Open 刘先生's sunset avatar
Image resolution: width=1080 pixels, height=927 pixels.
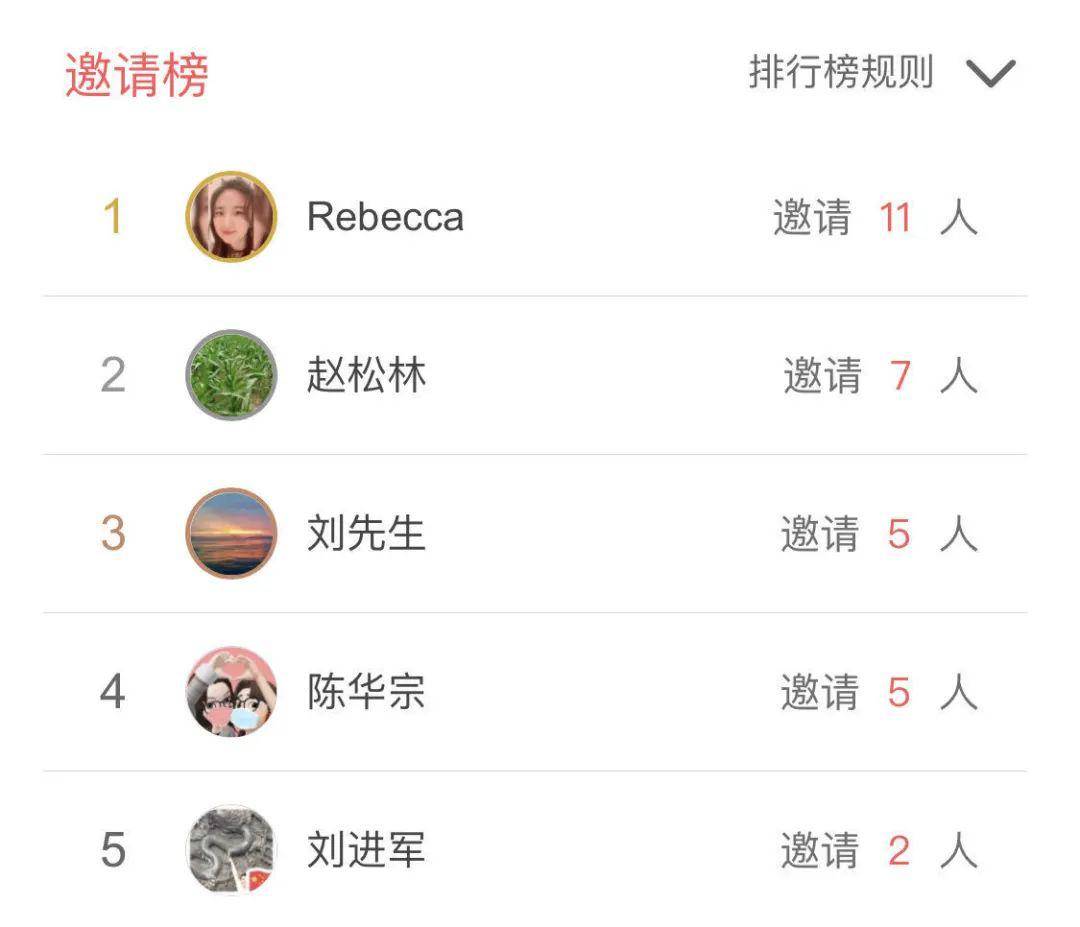coord(231,533)
